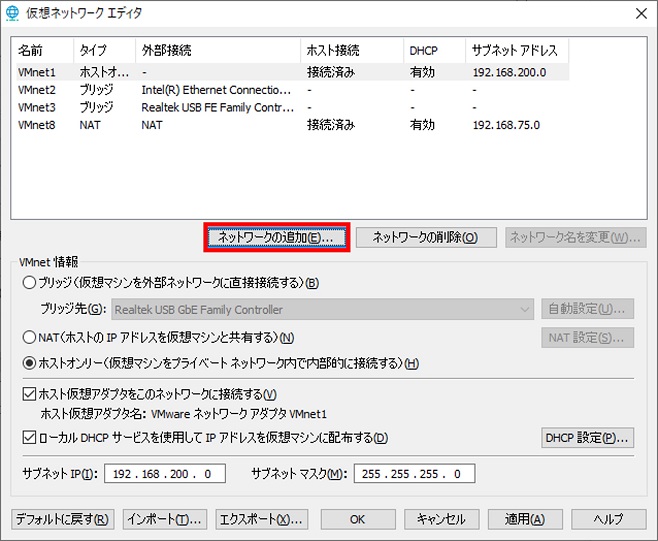Click ネットワークの削除 button
Screen dimensions: 658x541
pos(426,238)
